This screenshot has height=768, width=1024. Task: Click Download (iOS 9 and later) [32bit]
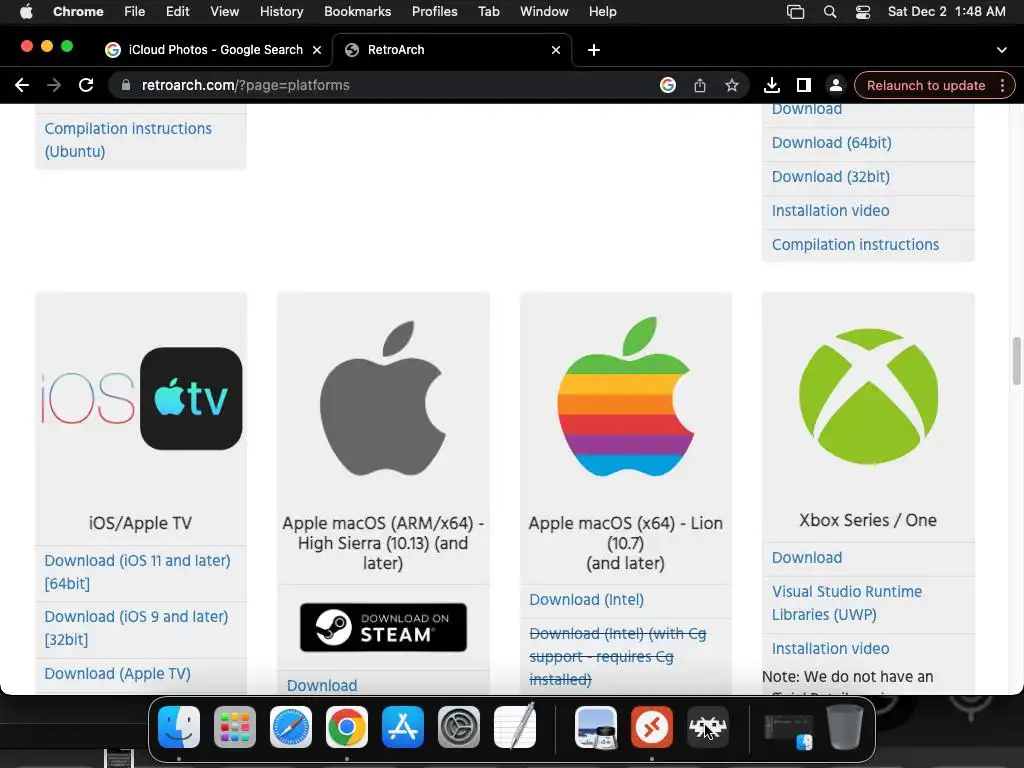click(136, 628)
